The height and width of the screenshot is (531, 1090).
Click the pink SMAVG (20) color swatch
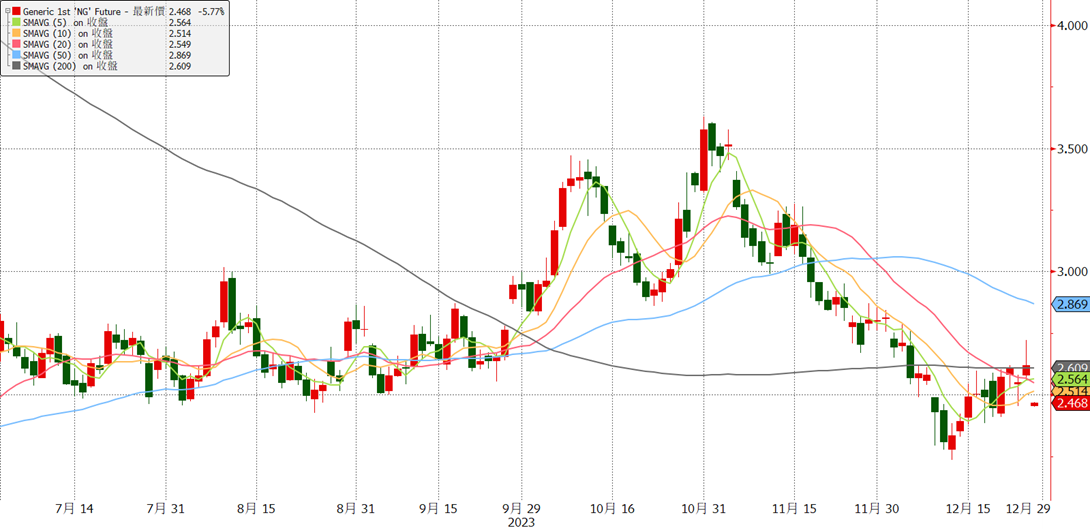tap(16, 44)
